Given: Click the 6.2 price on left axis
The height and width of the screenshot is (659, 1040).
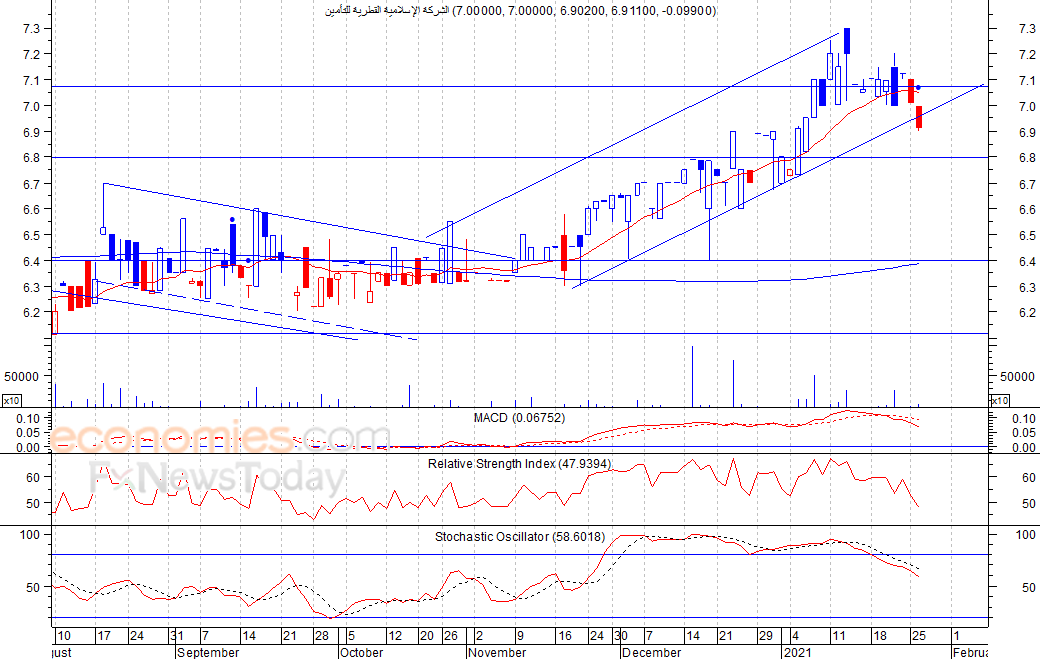Looking at the screenshot, I should (x=32, y=313).
